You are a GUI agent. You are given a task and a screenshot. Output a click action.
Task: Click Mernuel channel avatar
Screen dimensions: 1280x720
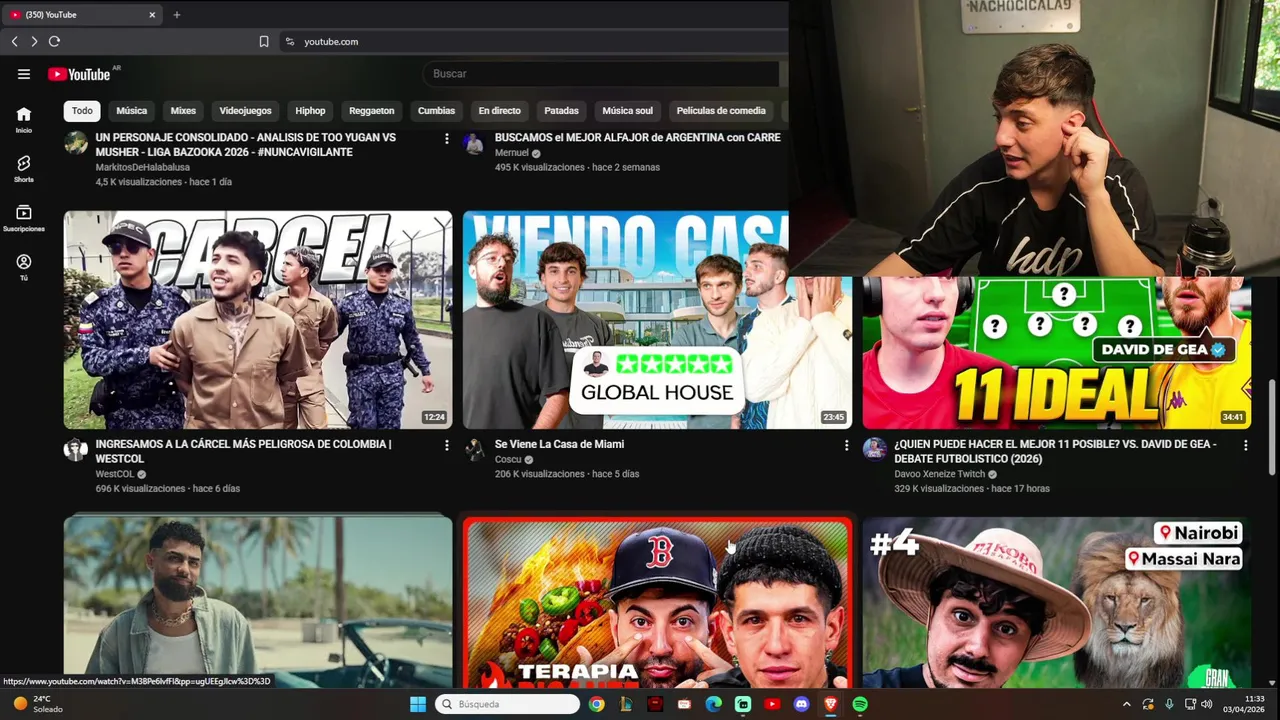coord(474,143)
